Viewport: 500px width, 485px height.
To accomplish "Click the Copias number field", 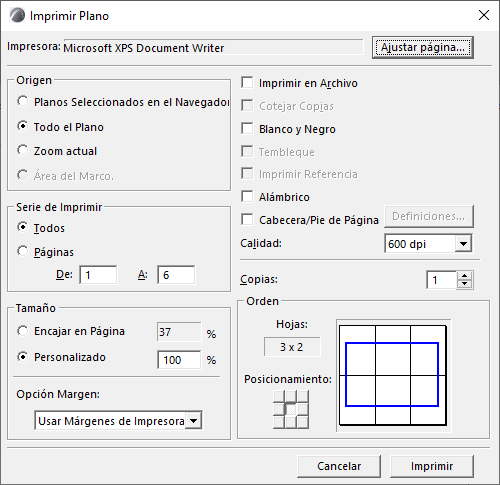I will tap(441, 280).
